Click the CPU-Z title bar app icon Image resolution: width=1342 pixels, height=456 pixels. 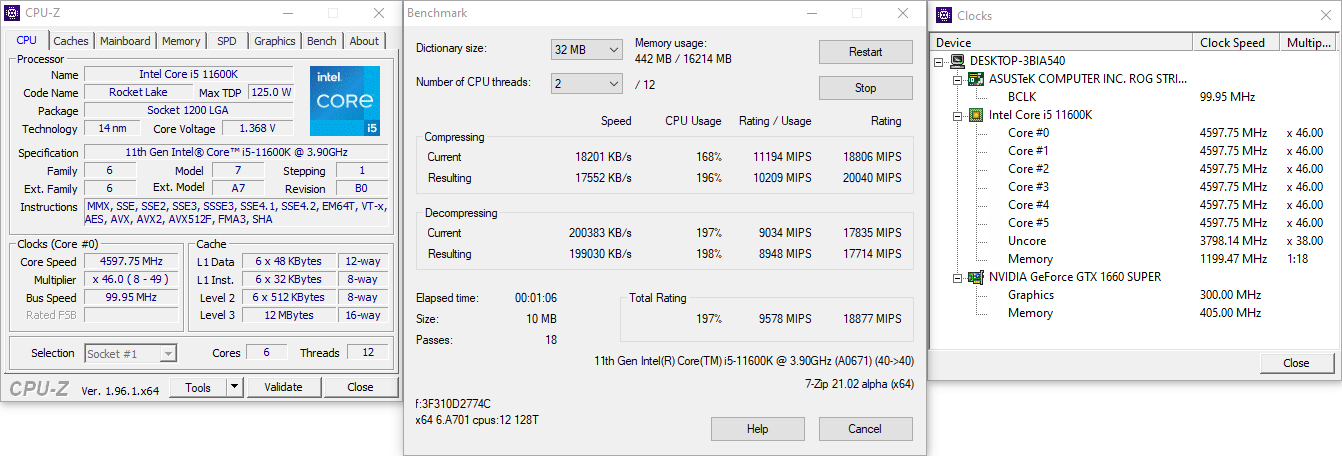(x=12, y=13)
